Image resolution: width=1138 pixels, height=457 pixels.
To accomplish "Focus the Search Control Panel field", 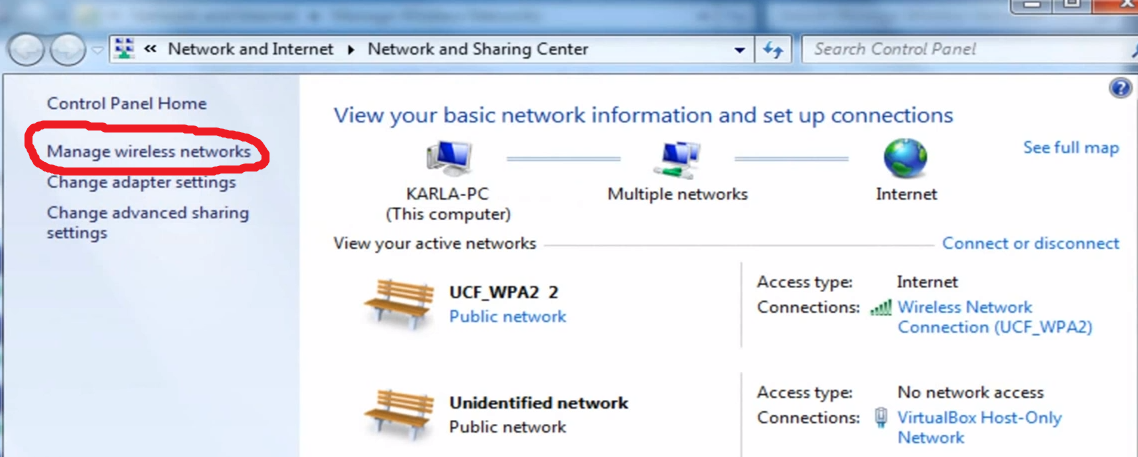I will (x=960, y=49).
